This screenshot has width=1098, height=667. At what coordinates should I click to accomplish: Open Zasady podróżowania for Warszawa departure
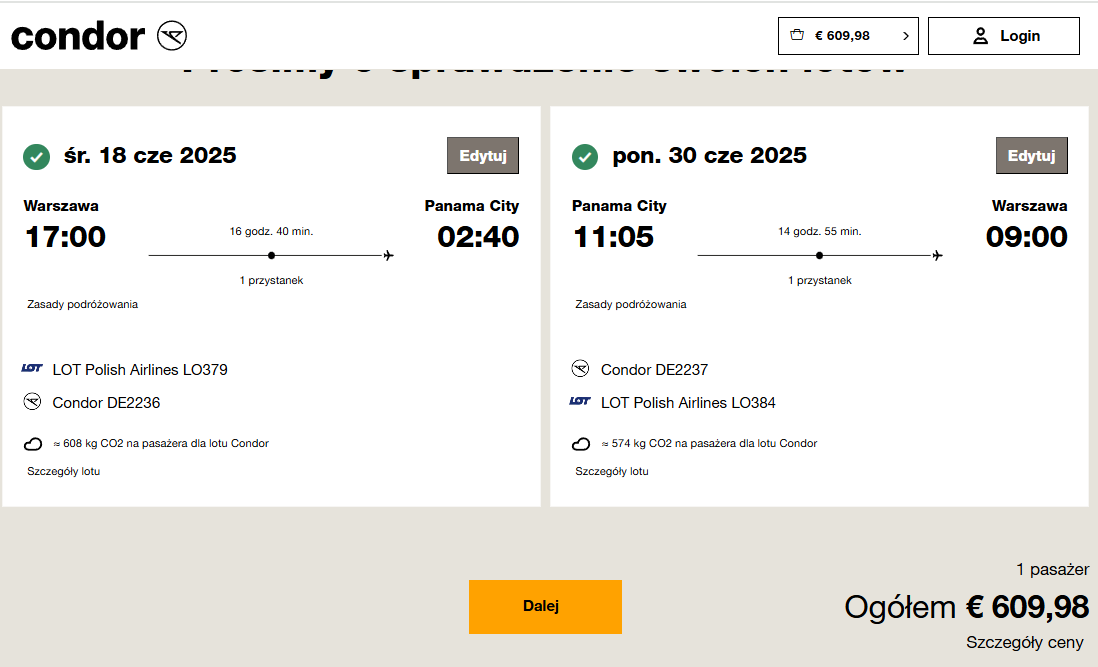tap(83, 304)
